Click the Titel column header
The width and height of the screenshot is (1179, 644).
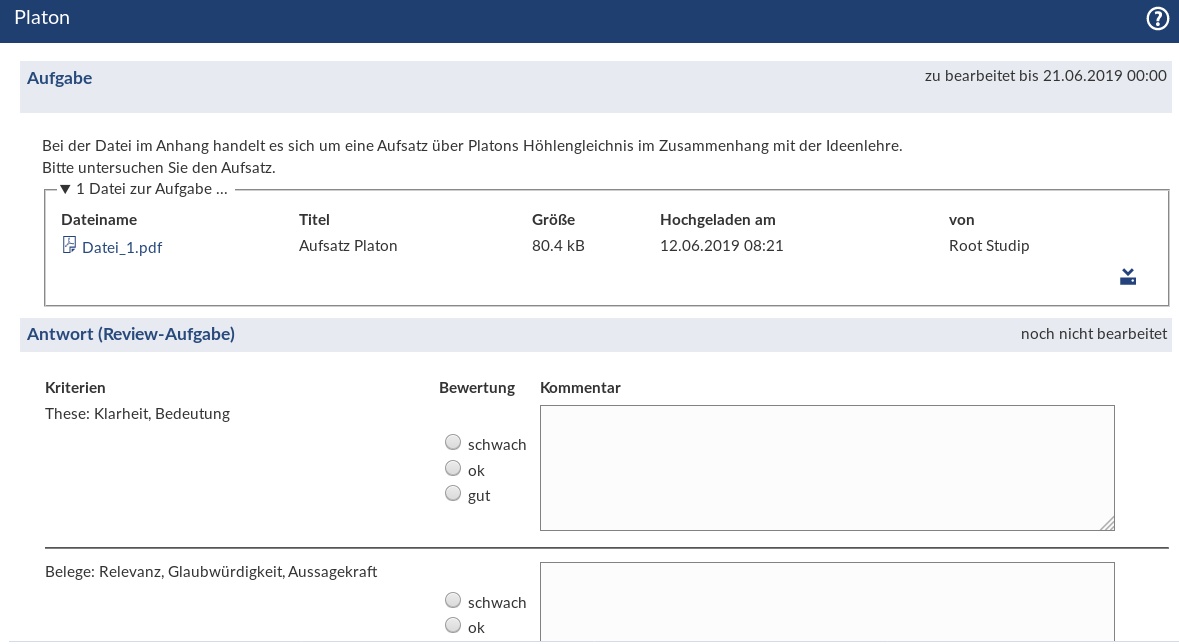314,219
